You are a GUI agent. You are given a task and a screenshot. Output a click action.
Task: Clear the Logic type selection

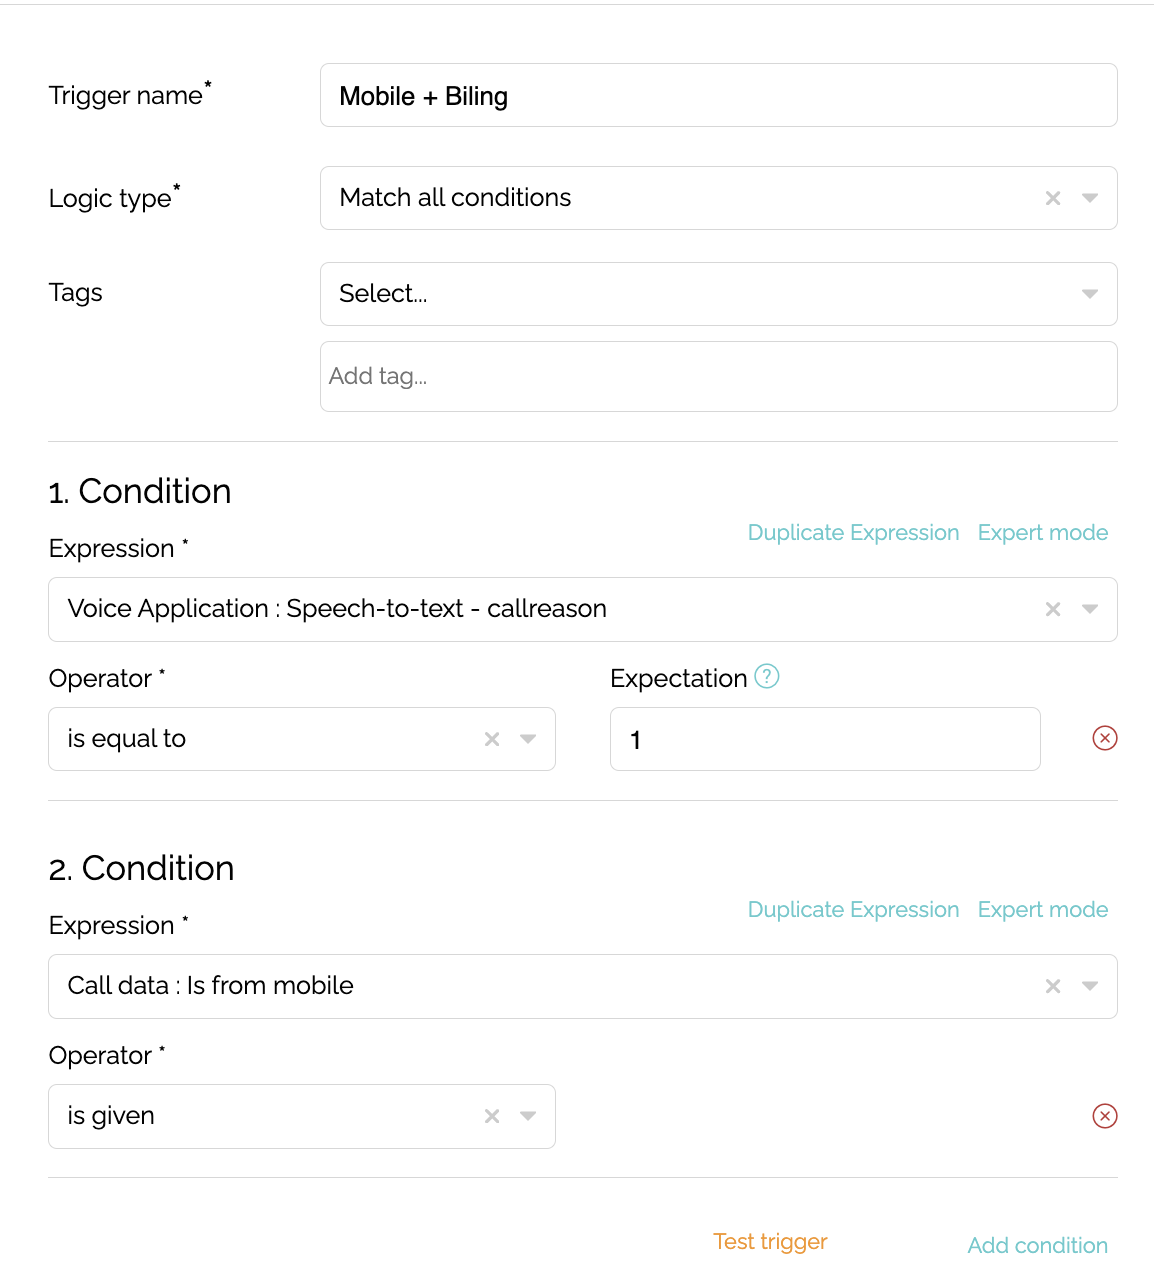click(x=1053, y=198)
